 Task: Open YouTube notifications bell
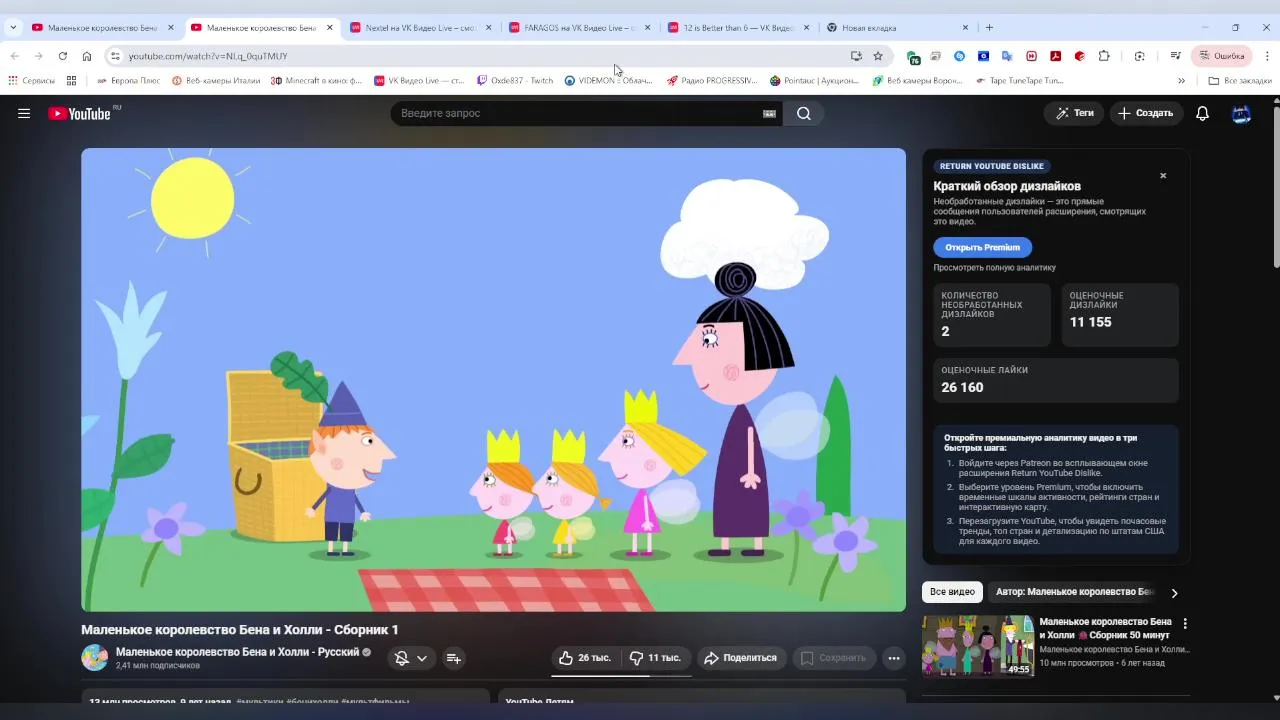(1202, 113)
